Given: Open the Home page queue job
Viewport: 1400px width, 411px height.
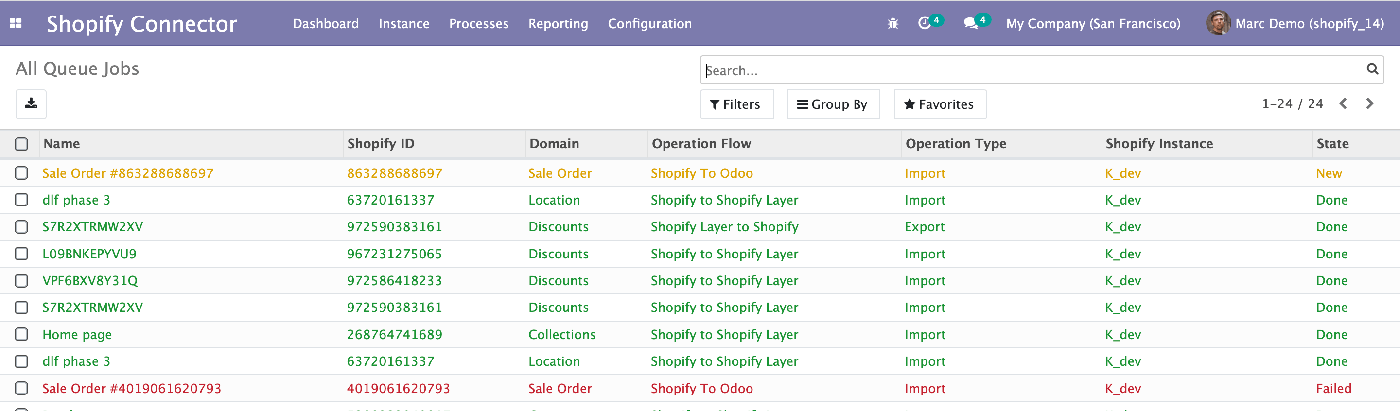Looking at the screenshot, I should click(x=77, y=335).
